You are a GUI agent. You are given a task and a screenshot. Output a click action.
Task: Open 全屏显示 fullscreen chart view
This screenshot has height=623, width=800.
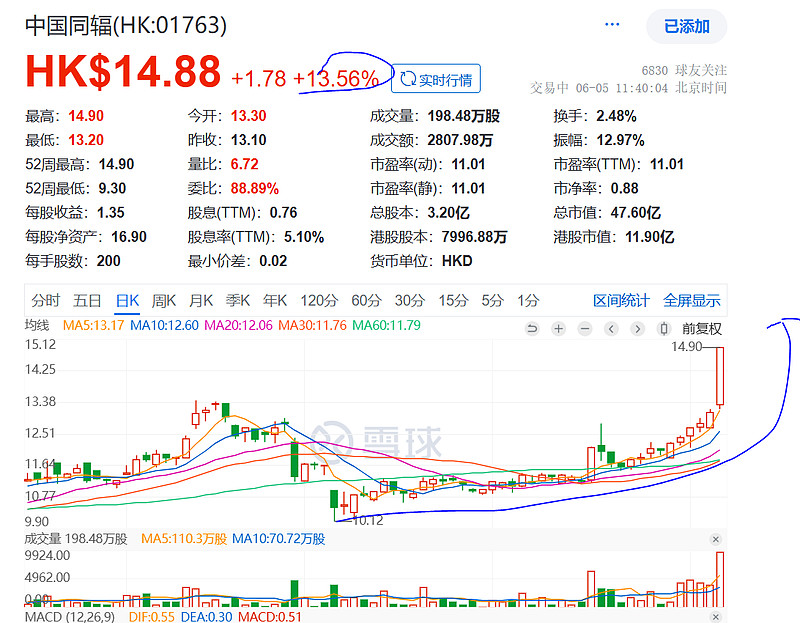691,301
